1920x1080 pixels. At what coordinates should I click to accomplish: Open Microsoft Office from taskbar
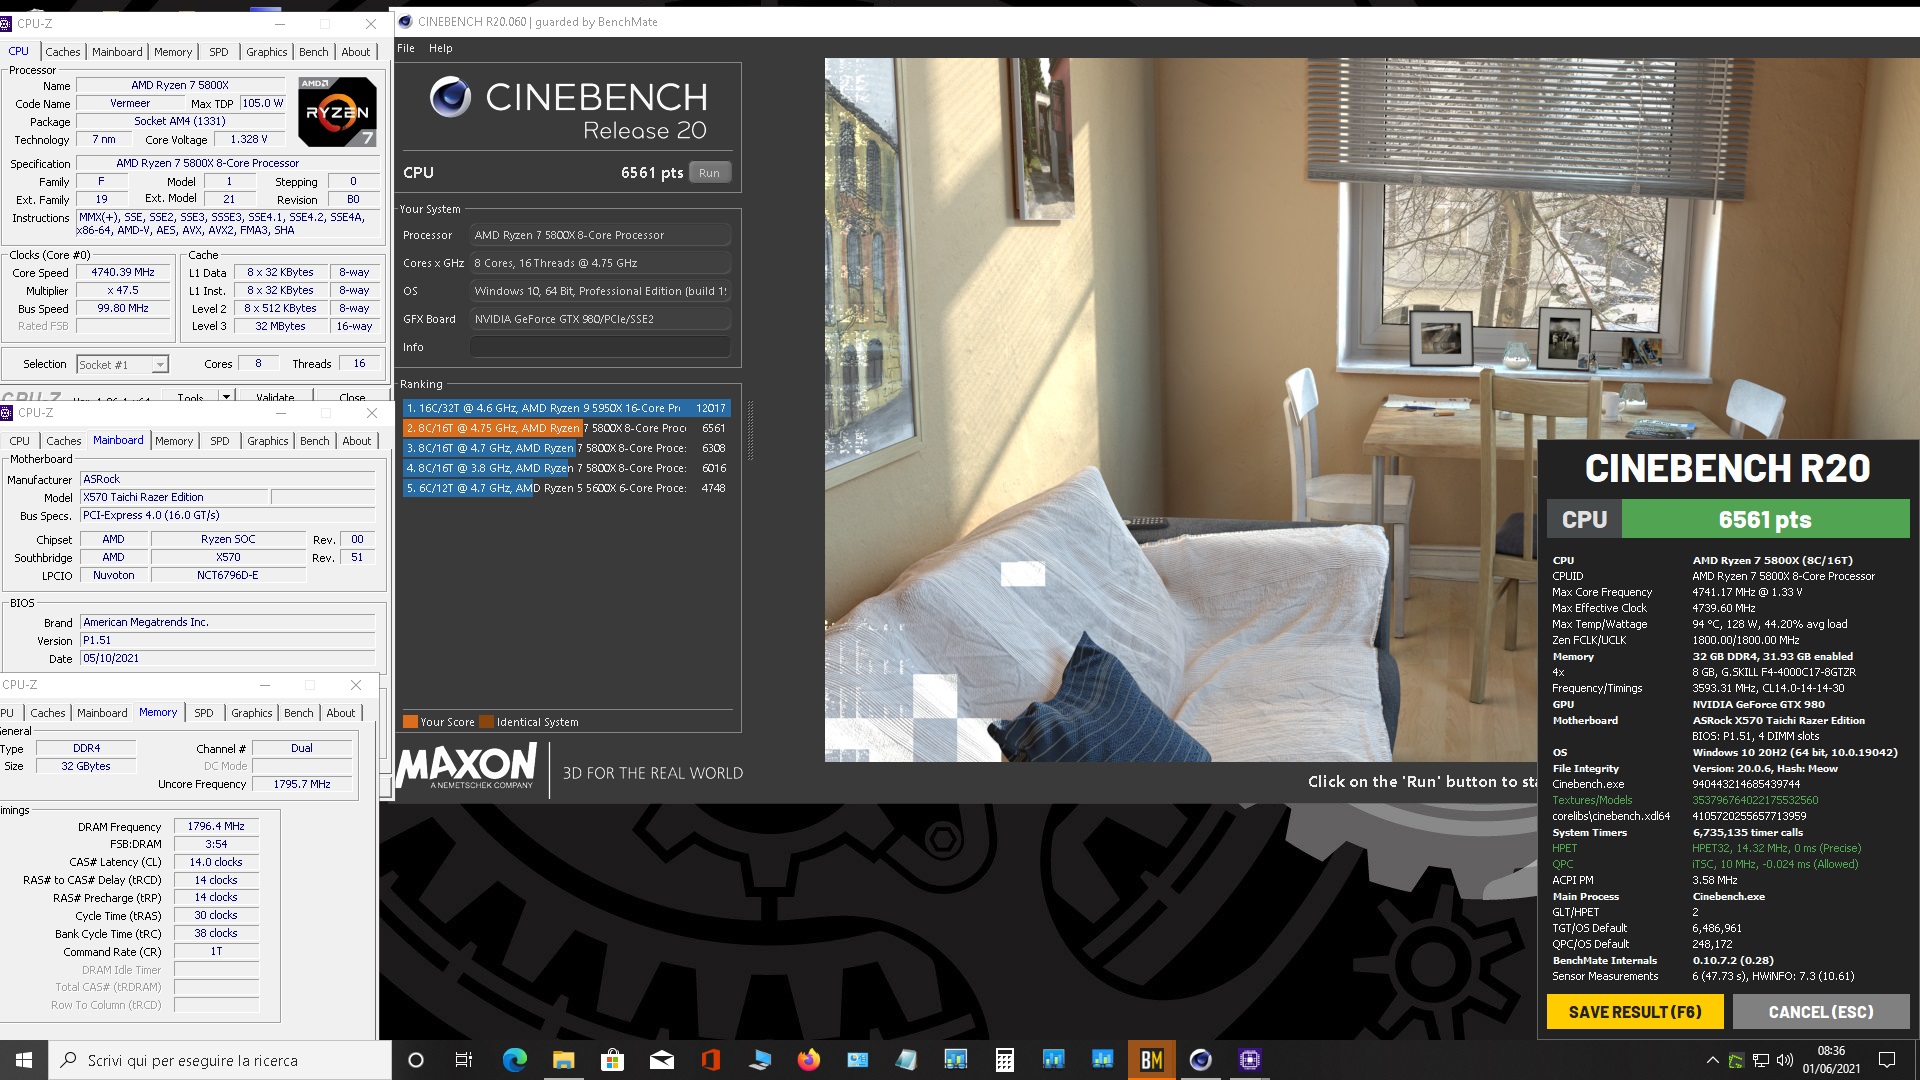(710, 1060)
